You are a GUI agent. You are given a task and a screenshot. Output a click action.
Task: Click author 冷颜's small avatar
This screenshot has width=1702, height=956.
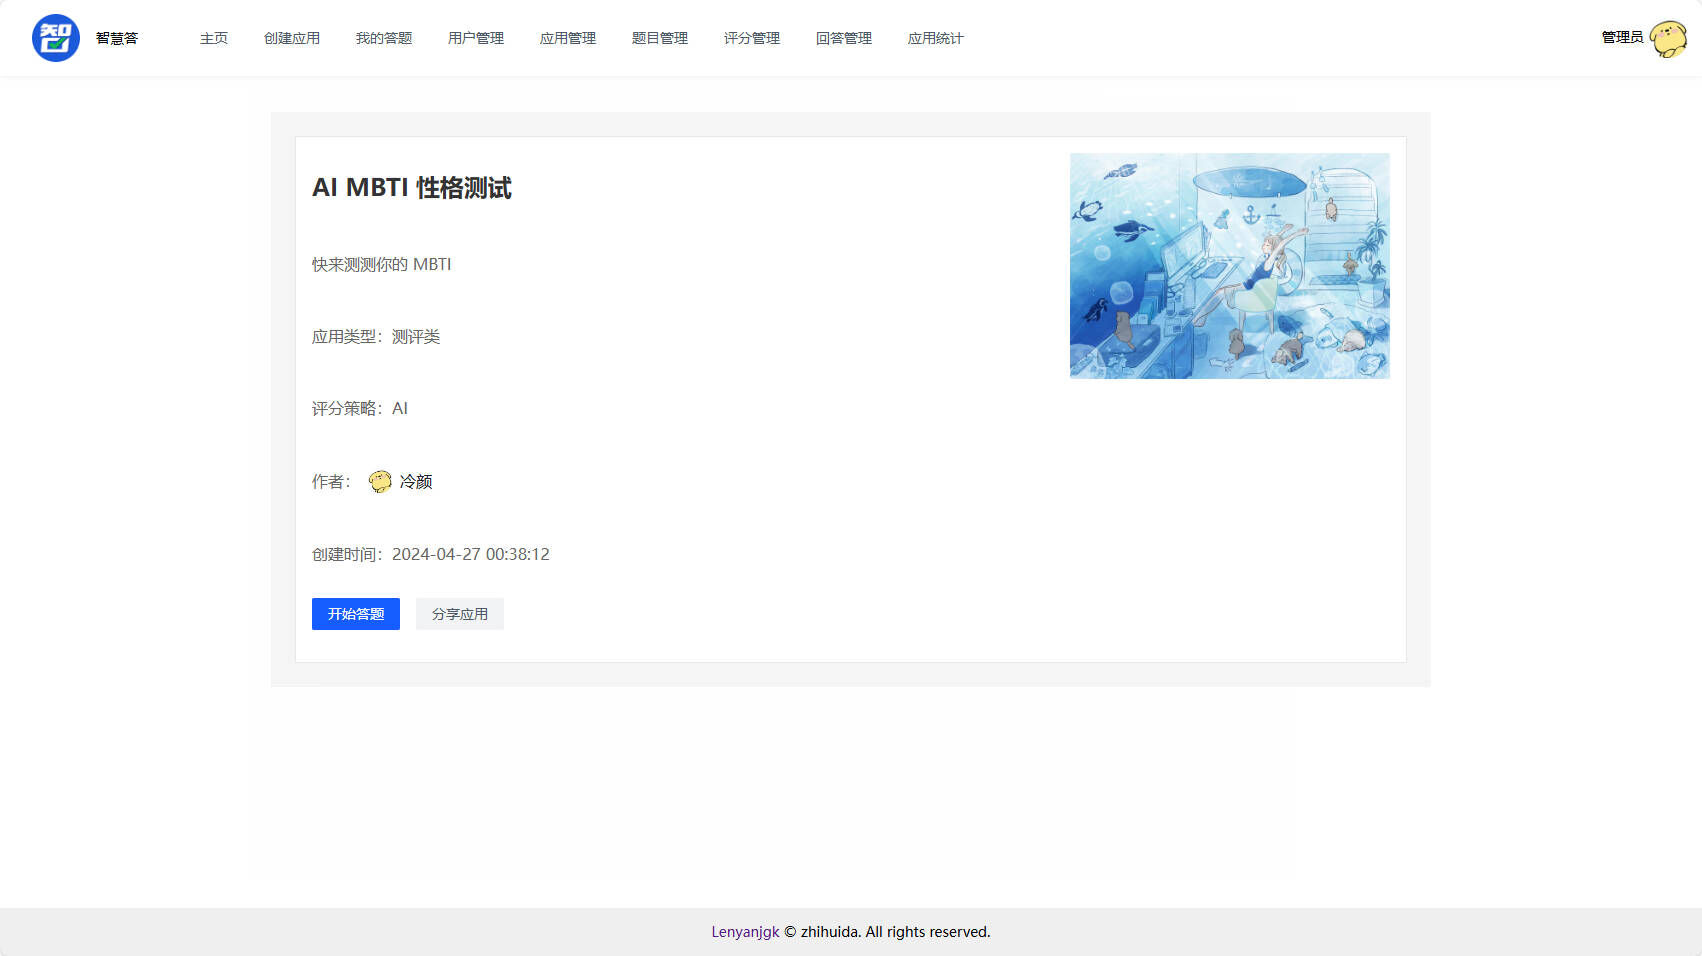pyautogui.click(x=380, y=482)
